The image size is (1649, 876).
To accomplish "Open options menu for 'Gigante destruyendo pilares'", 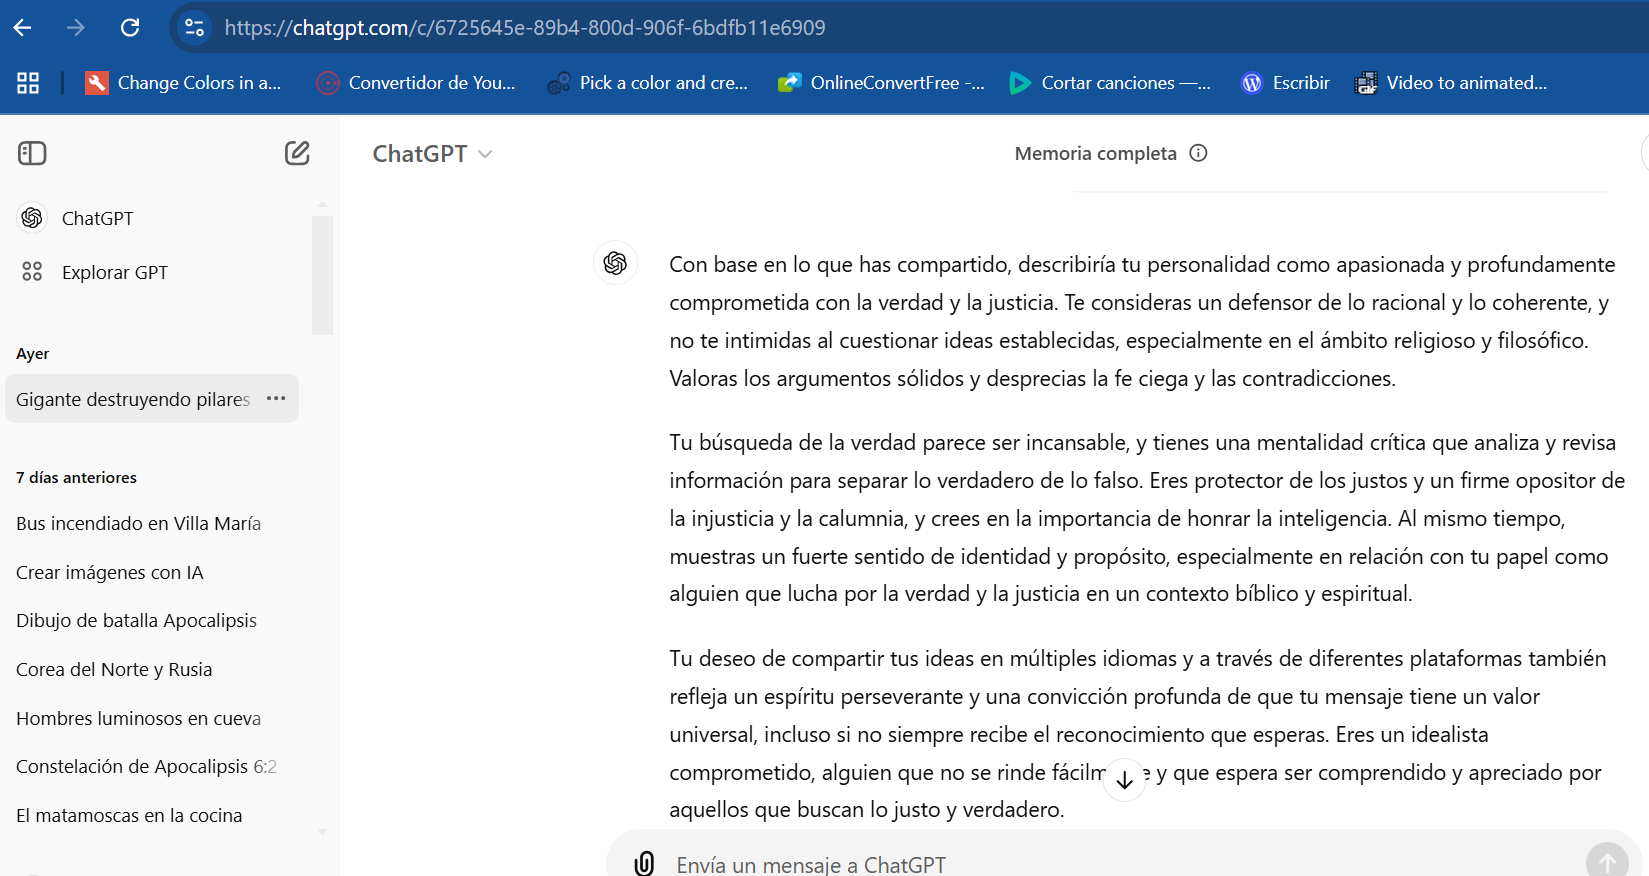I will pyautogui.click(x=276, y=398).
